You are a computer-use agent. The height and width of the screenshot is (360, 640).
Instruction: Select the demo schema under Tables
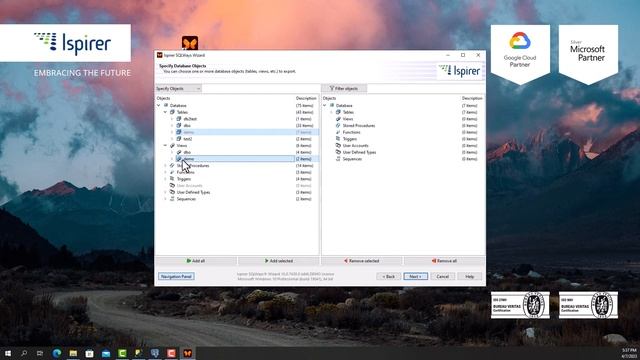click(x=189, y=132)
